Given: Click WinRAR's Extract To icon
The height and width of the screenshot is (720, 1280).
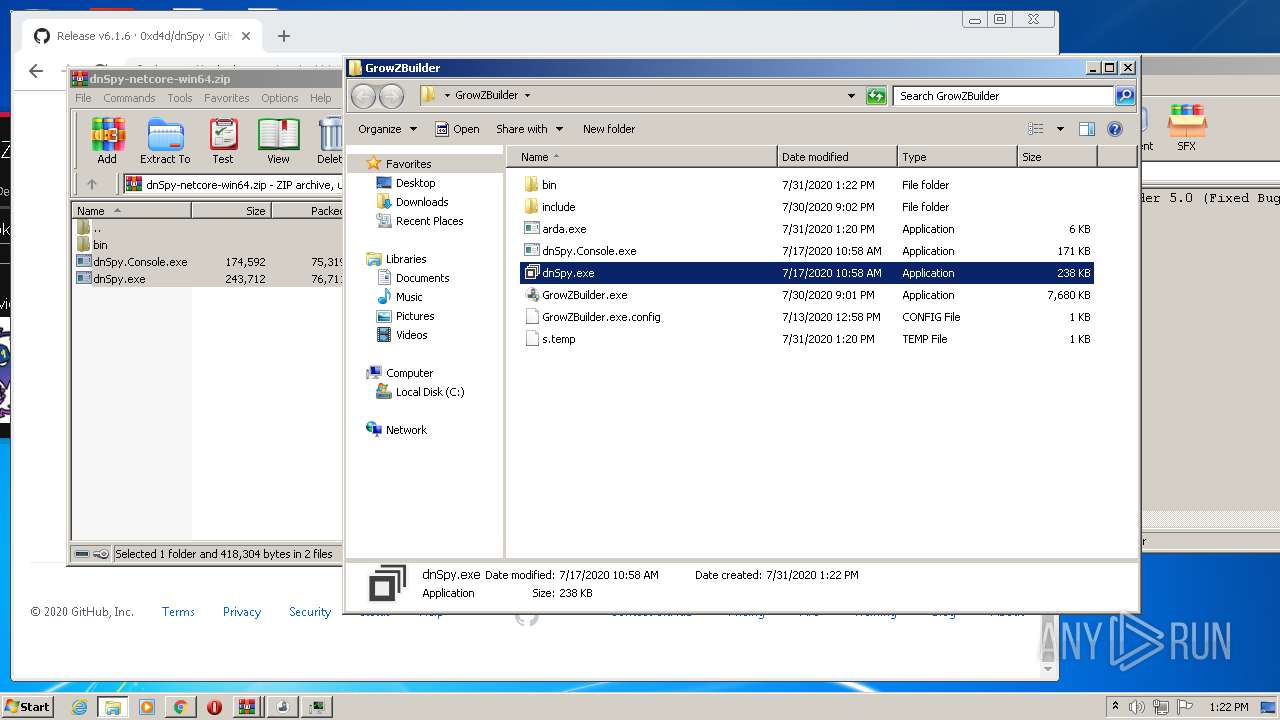Looking at the screenshot, I should click(x=165, y=140).
